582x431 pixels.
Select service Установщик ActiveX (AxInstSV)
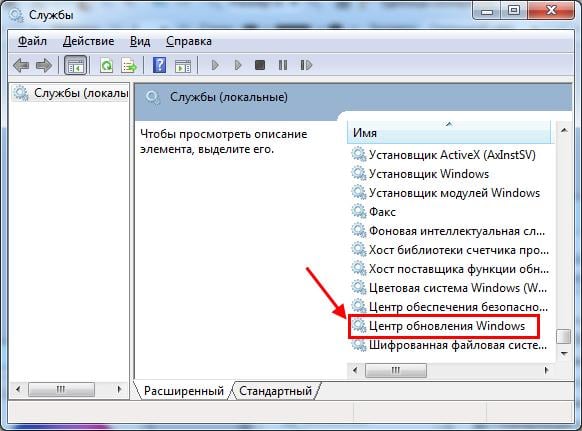click(452, 154)
